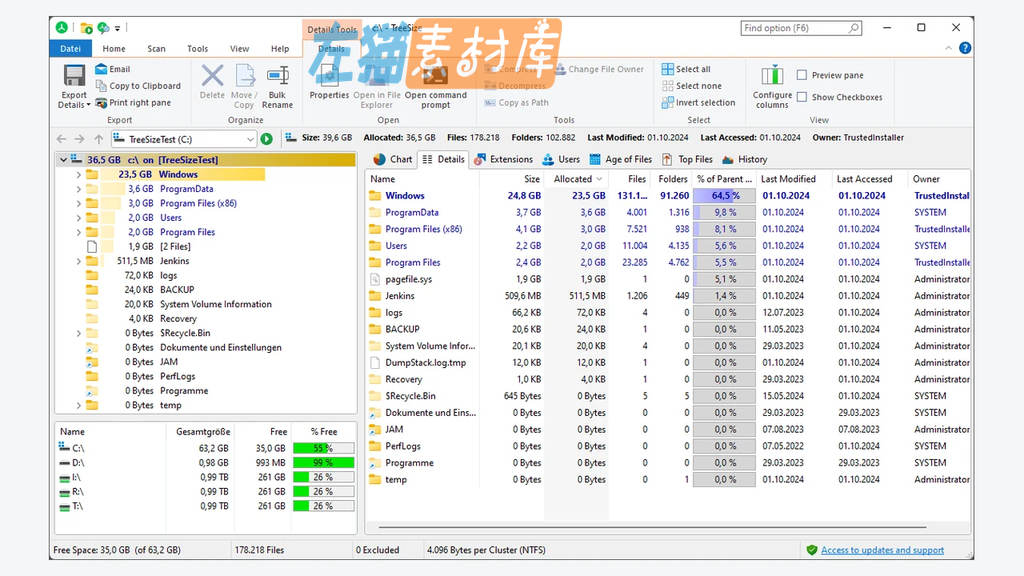This screenshot has width=1024, height=576.
Task: Click the Copy as Path icon
Action: coord(490,103)
